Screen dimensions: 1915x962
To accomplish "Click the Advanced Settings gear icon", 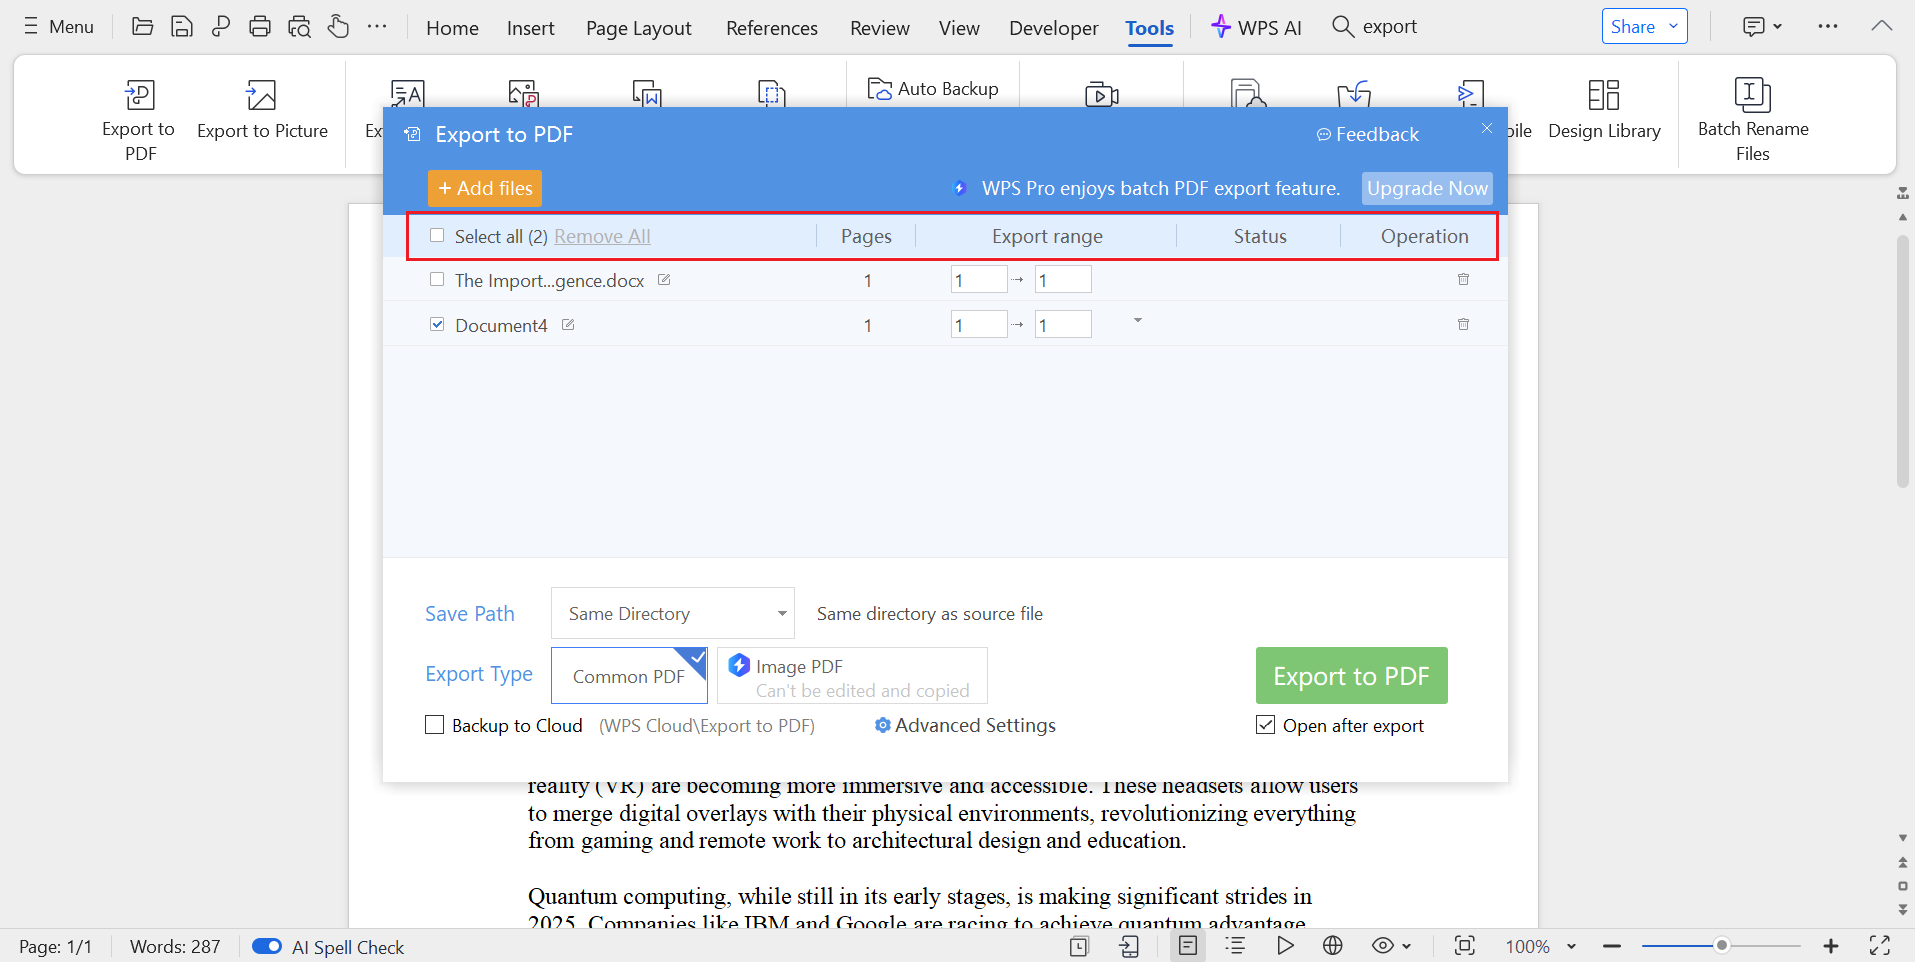I will 882,725.
